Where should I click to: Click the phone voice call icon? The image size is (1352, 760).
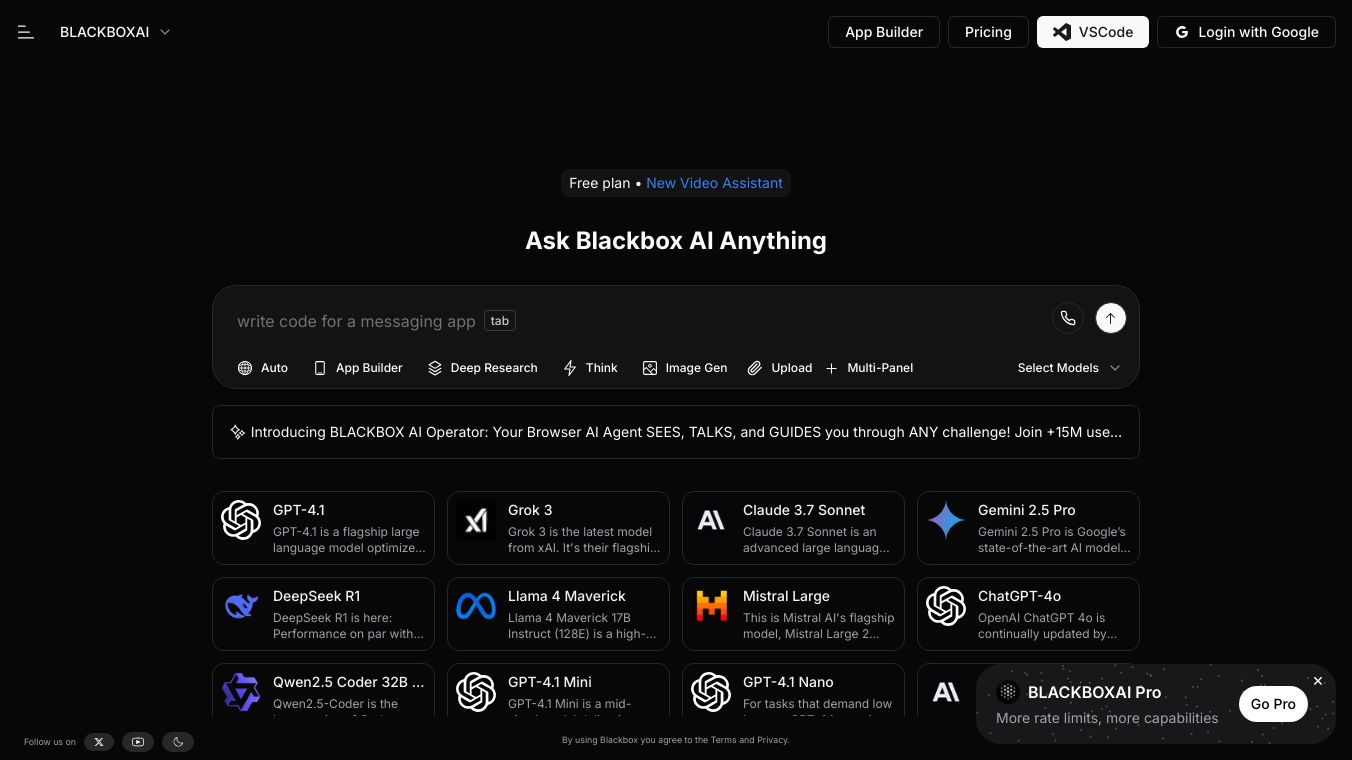click(x=1068, y=318)
